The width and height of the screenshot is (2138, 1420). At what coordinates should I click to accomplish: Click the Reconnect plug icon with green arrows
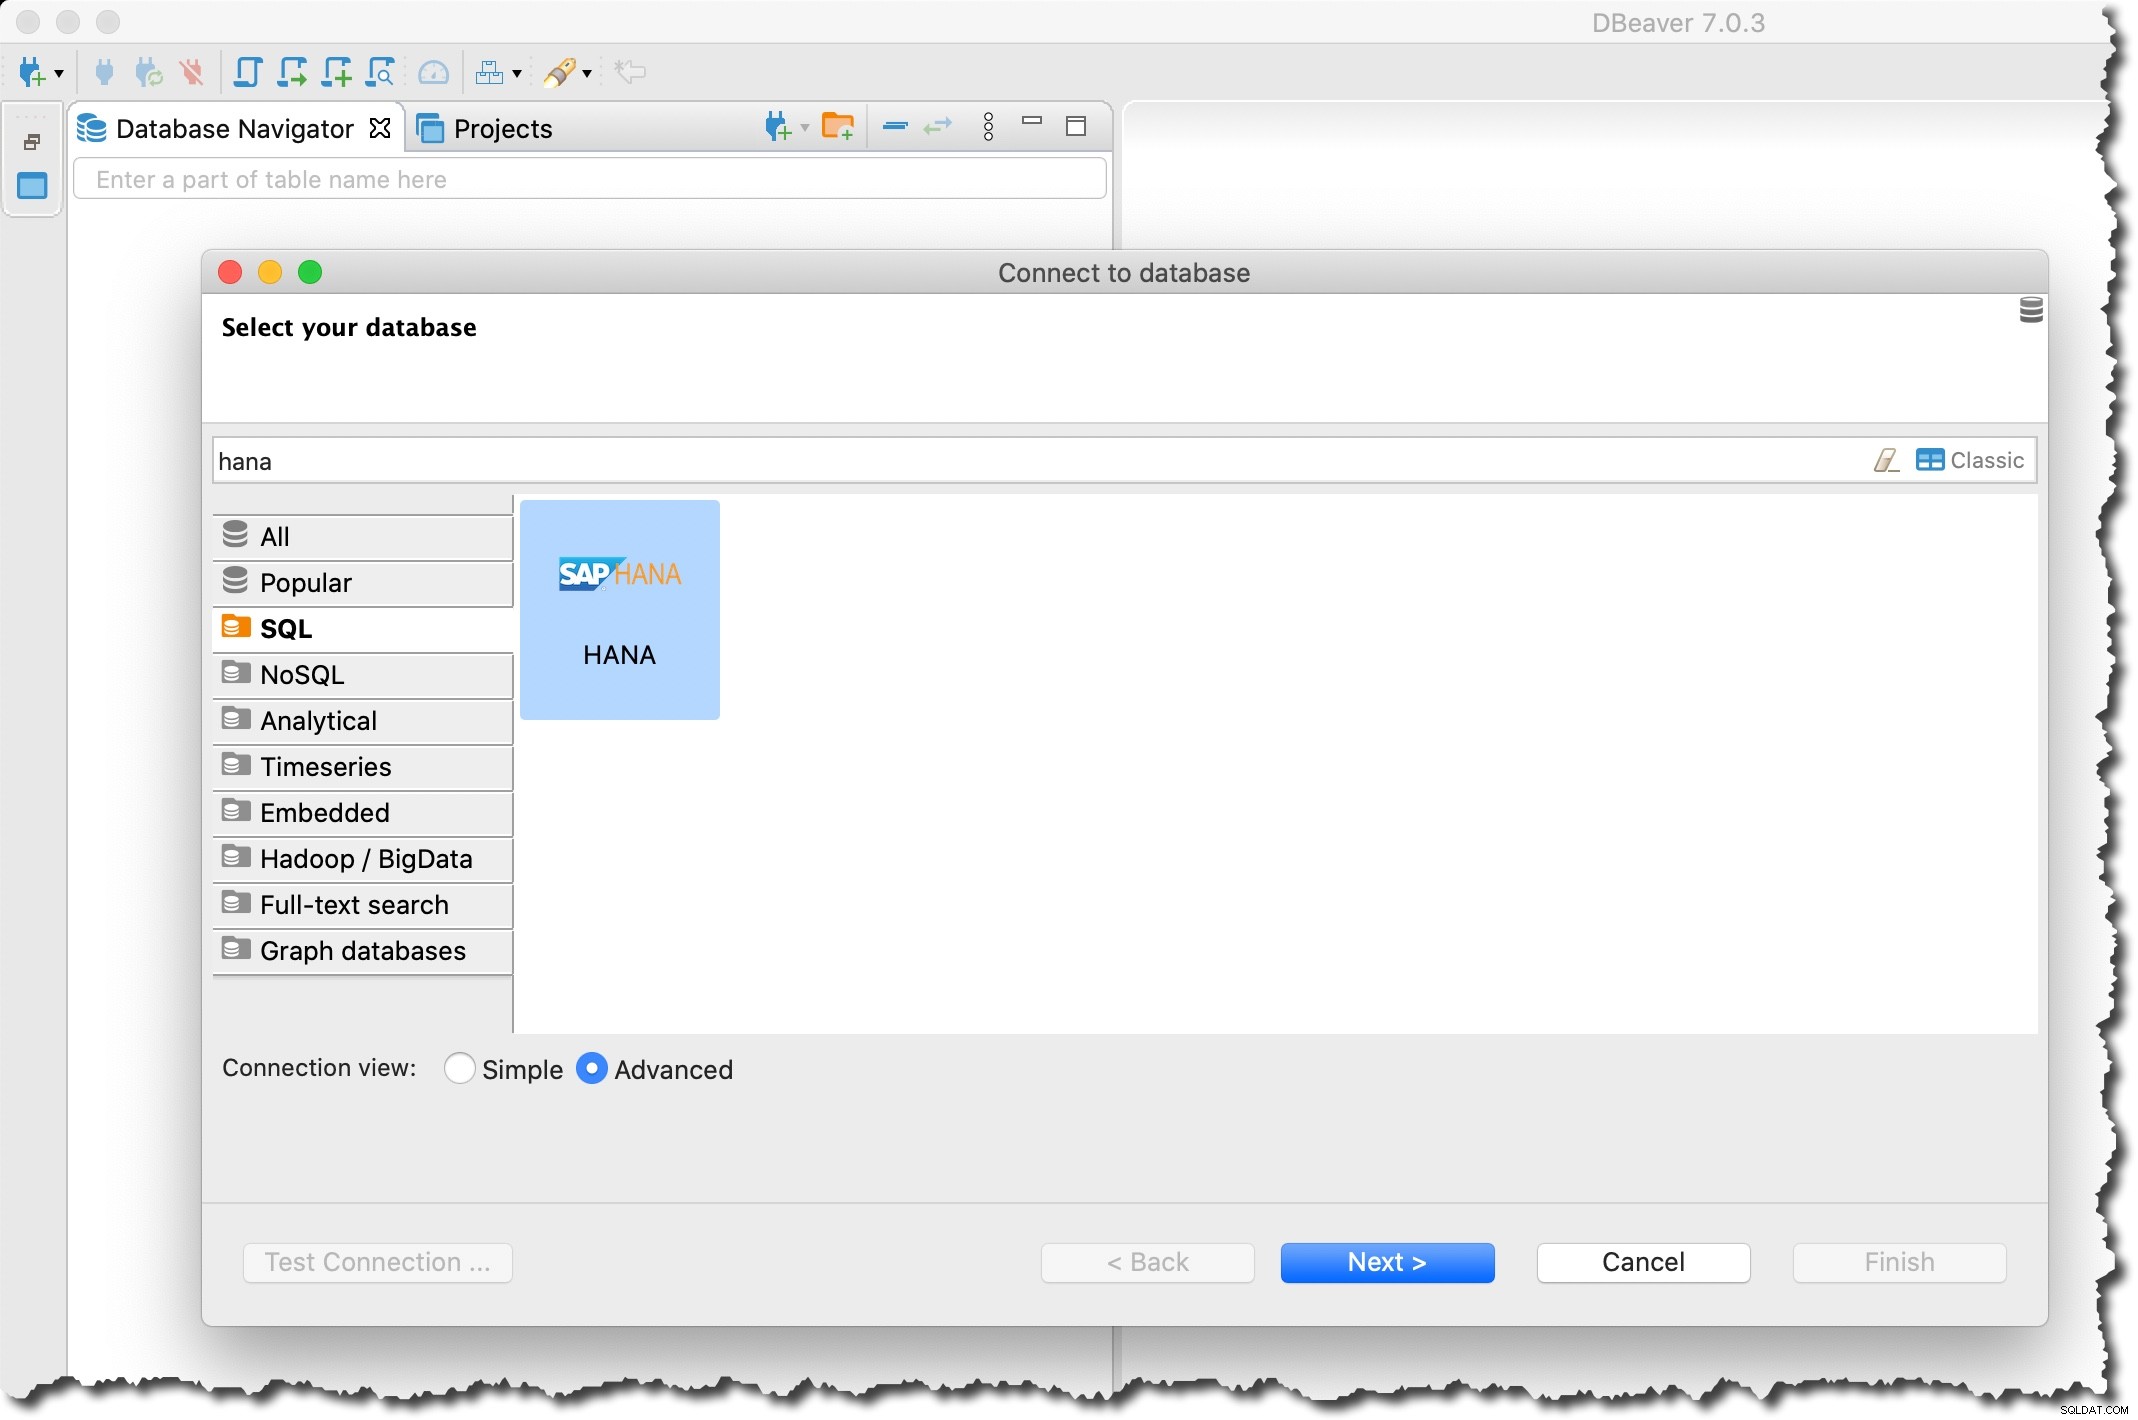click(x=148, y=72)
